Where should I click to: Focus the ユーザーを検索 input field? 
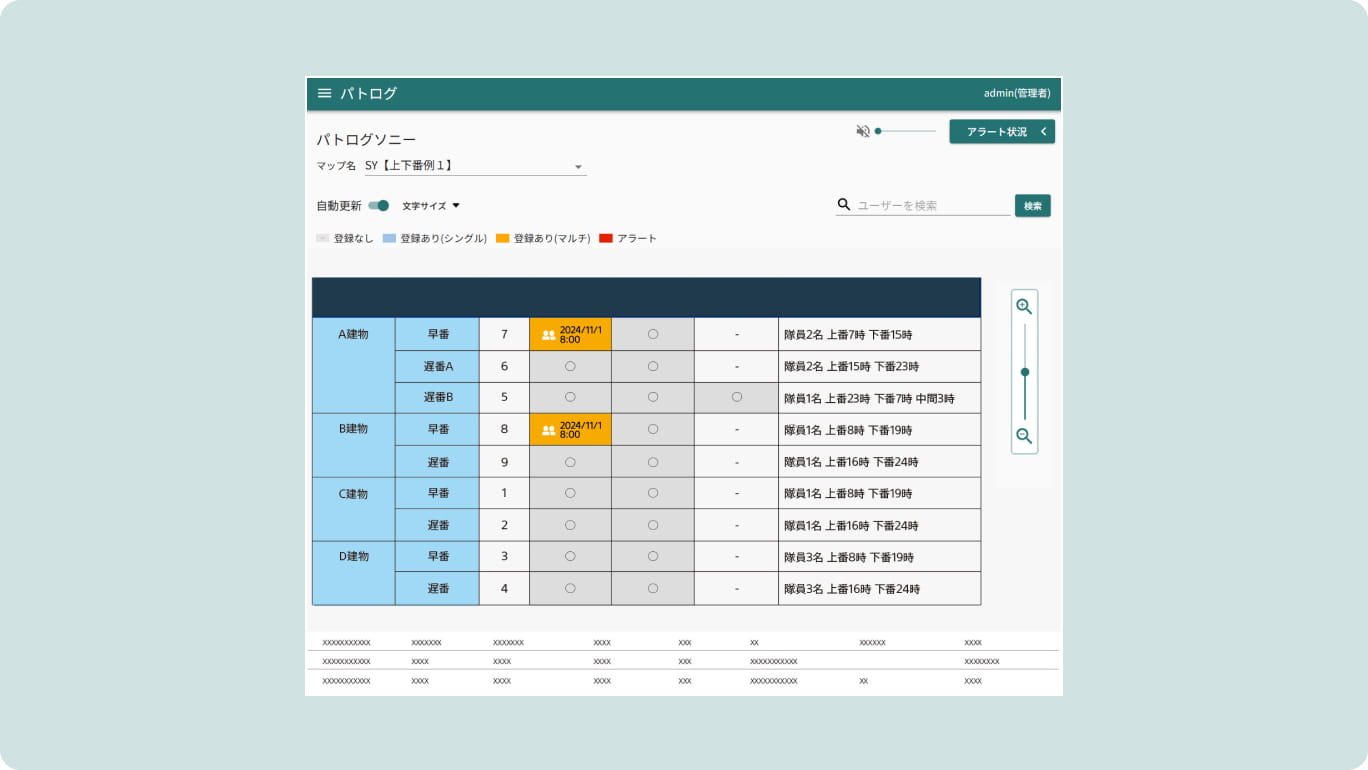point(932,206)
